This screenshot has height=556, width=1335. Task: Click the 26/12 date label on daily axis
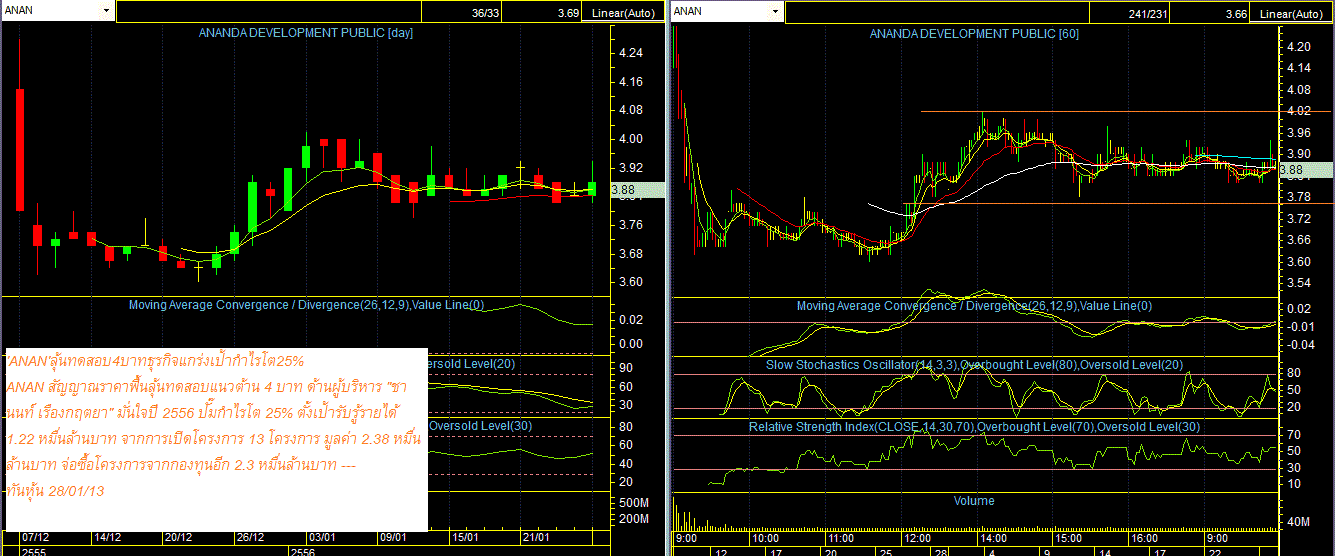[x=250, y=537]
